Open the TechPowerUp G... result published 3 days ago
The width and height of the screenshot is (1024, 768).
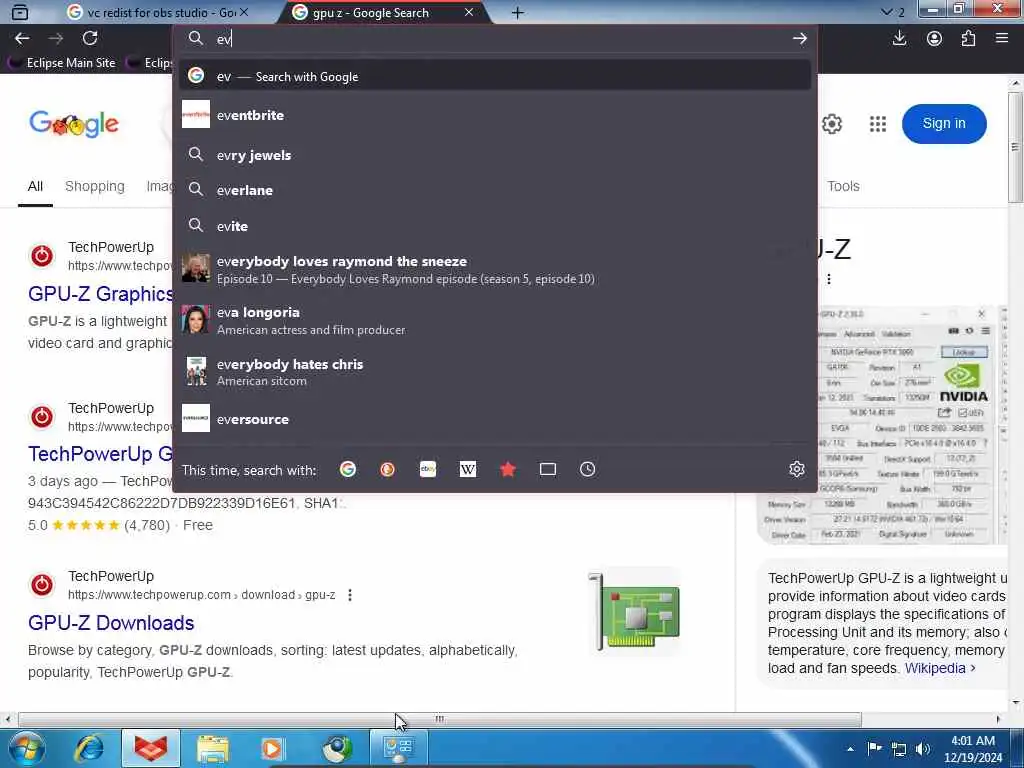point(101,453)
